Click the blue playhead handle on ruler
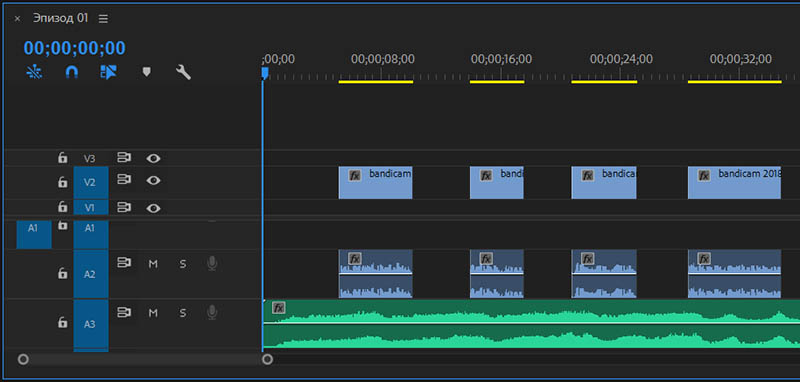Screen dimensions: 800x382 (265, 73)
